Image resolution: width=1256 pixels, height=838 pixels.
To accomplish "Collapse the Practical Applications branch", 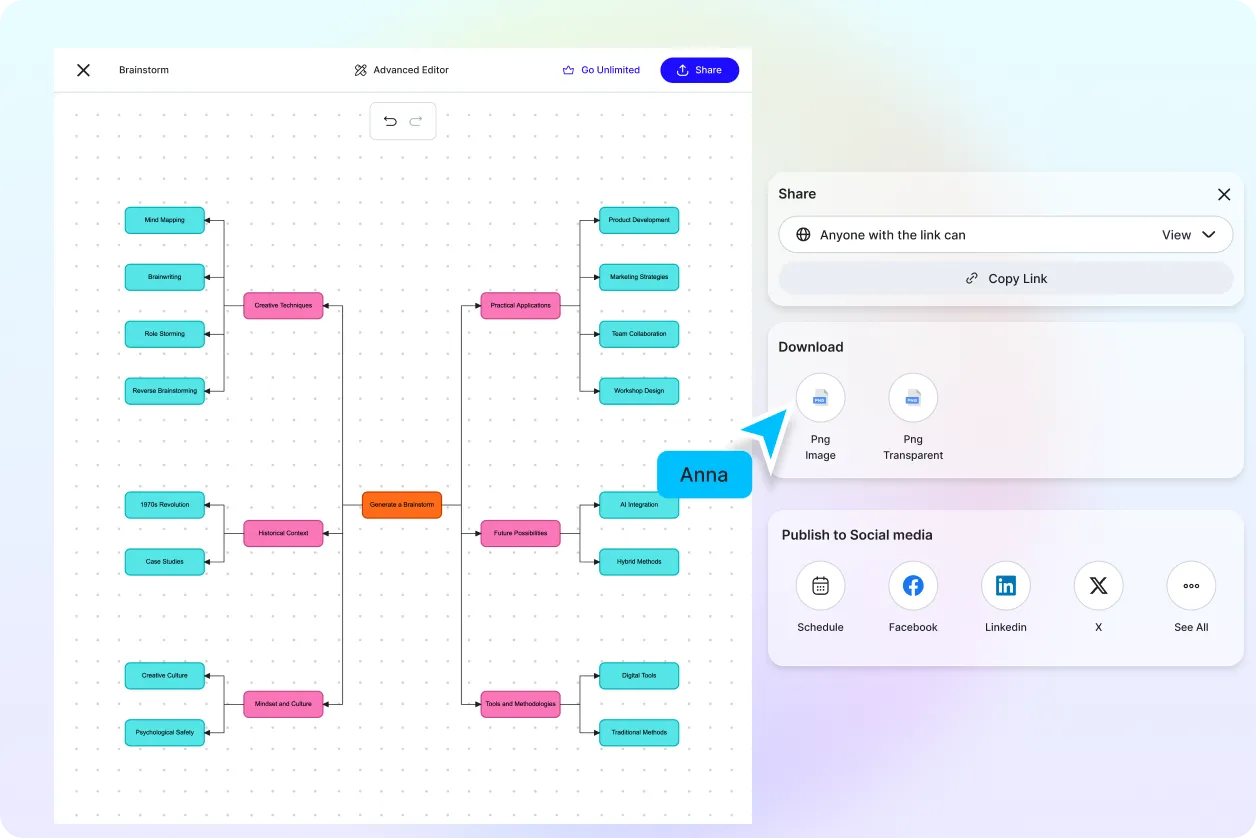I will (520, 306).
